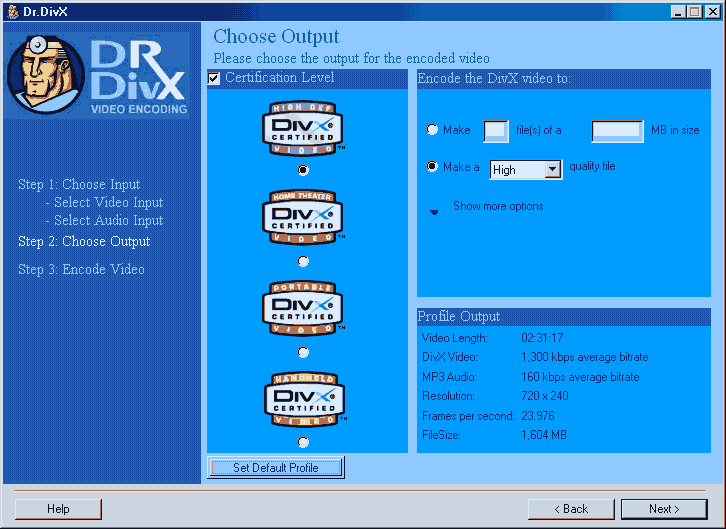This screenshot has width=726, height=529.
Task: Go Back to the previous step
Action: click(570, 509)
